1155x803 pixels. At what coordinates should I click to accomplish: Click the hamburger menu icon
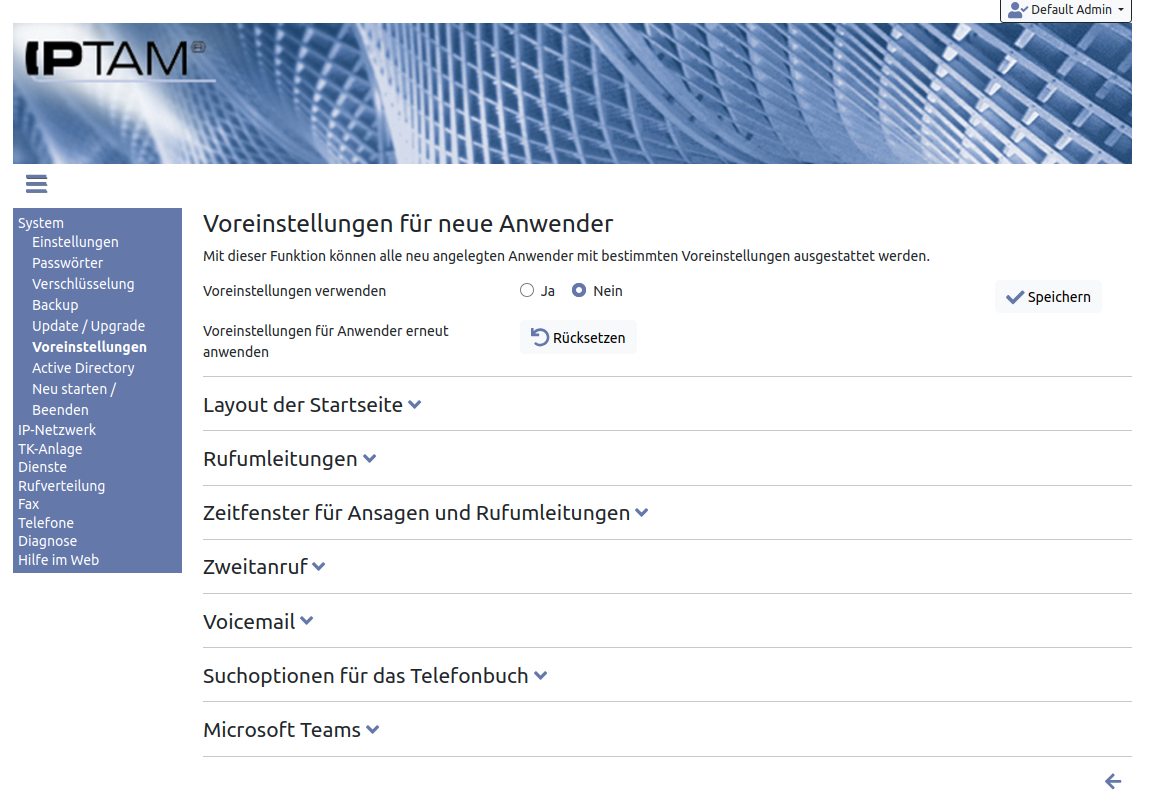37,184
